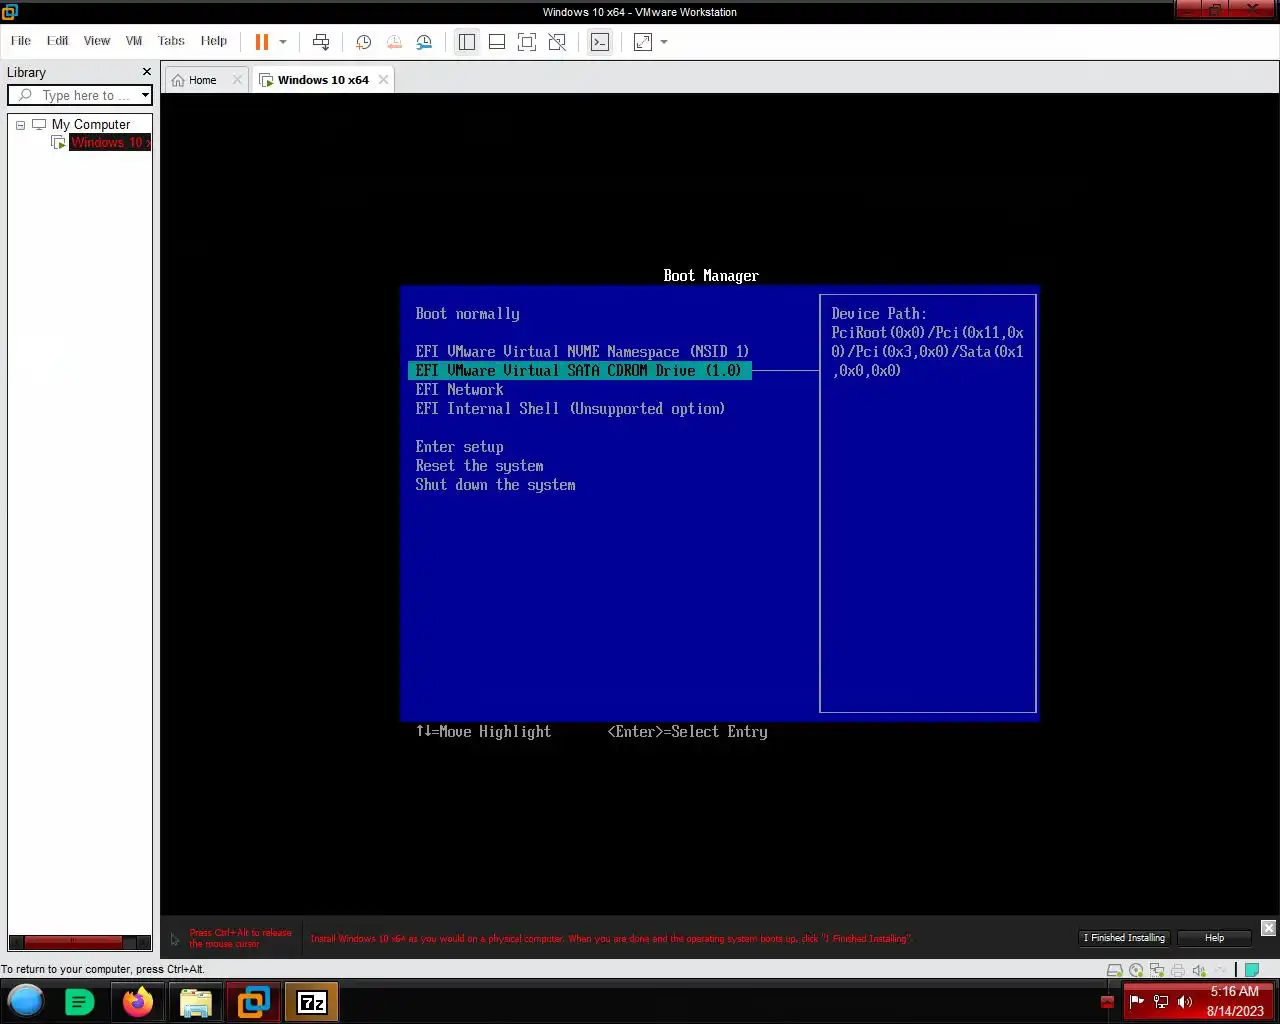Open the Edit menu

57,41
